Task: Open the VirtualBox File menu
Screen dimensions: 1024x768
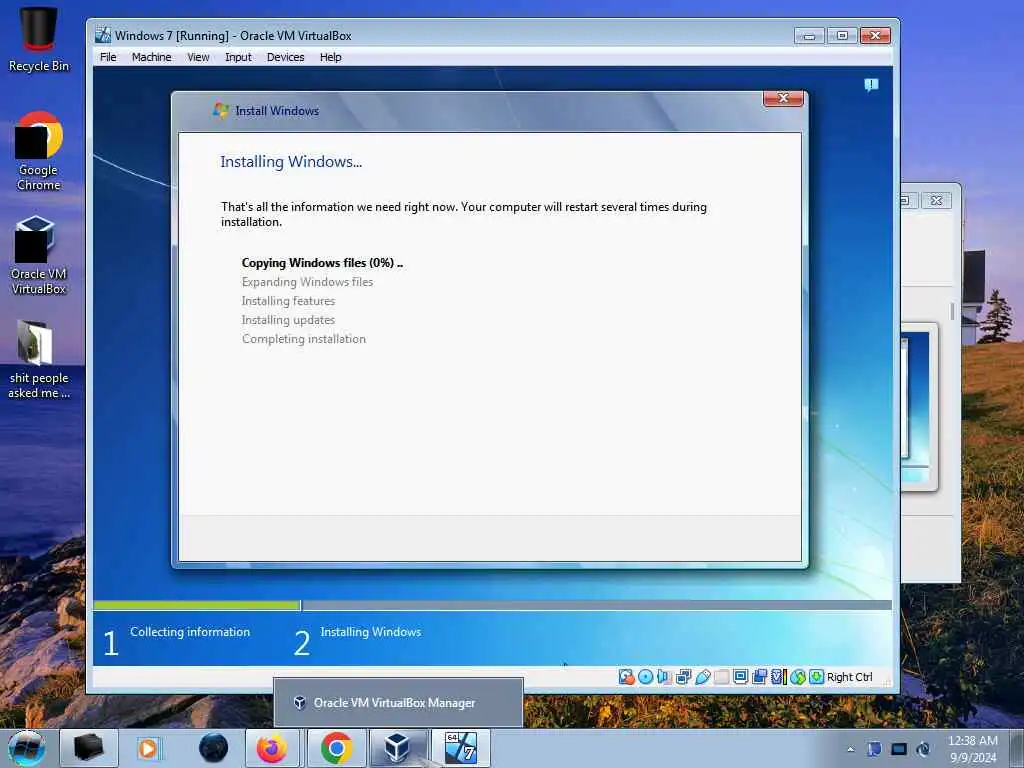Action: tap(108, 57)
